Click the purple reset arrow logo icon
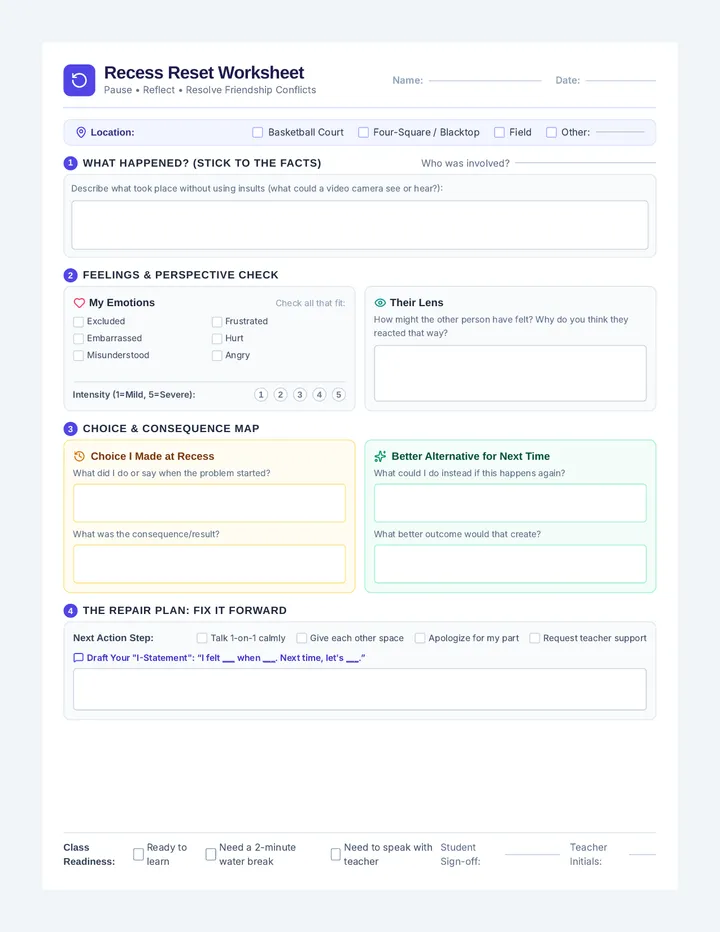The height and width of the screenshot is (932, 720). point(79,80)
